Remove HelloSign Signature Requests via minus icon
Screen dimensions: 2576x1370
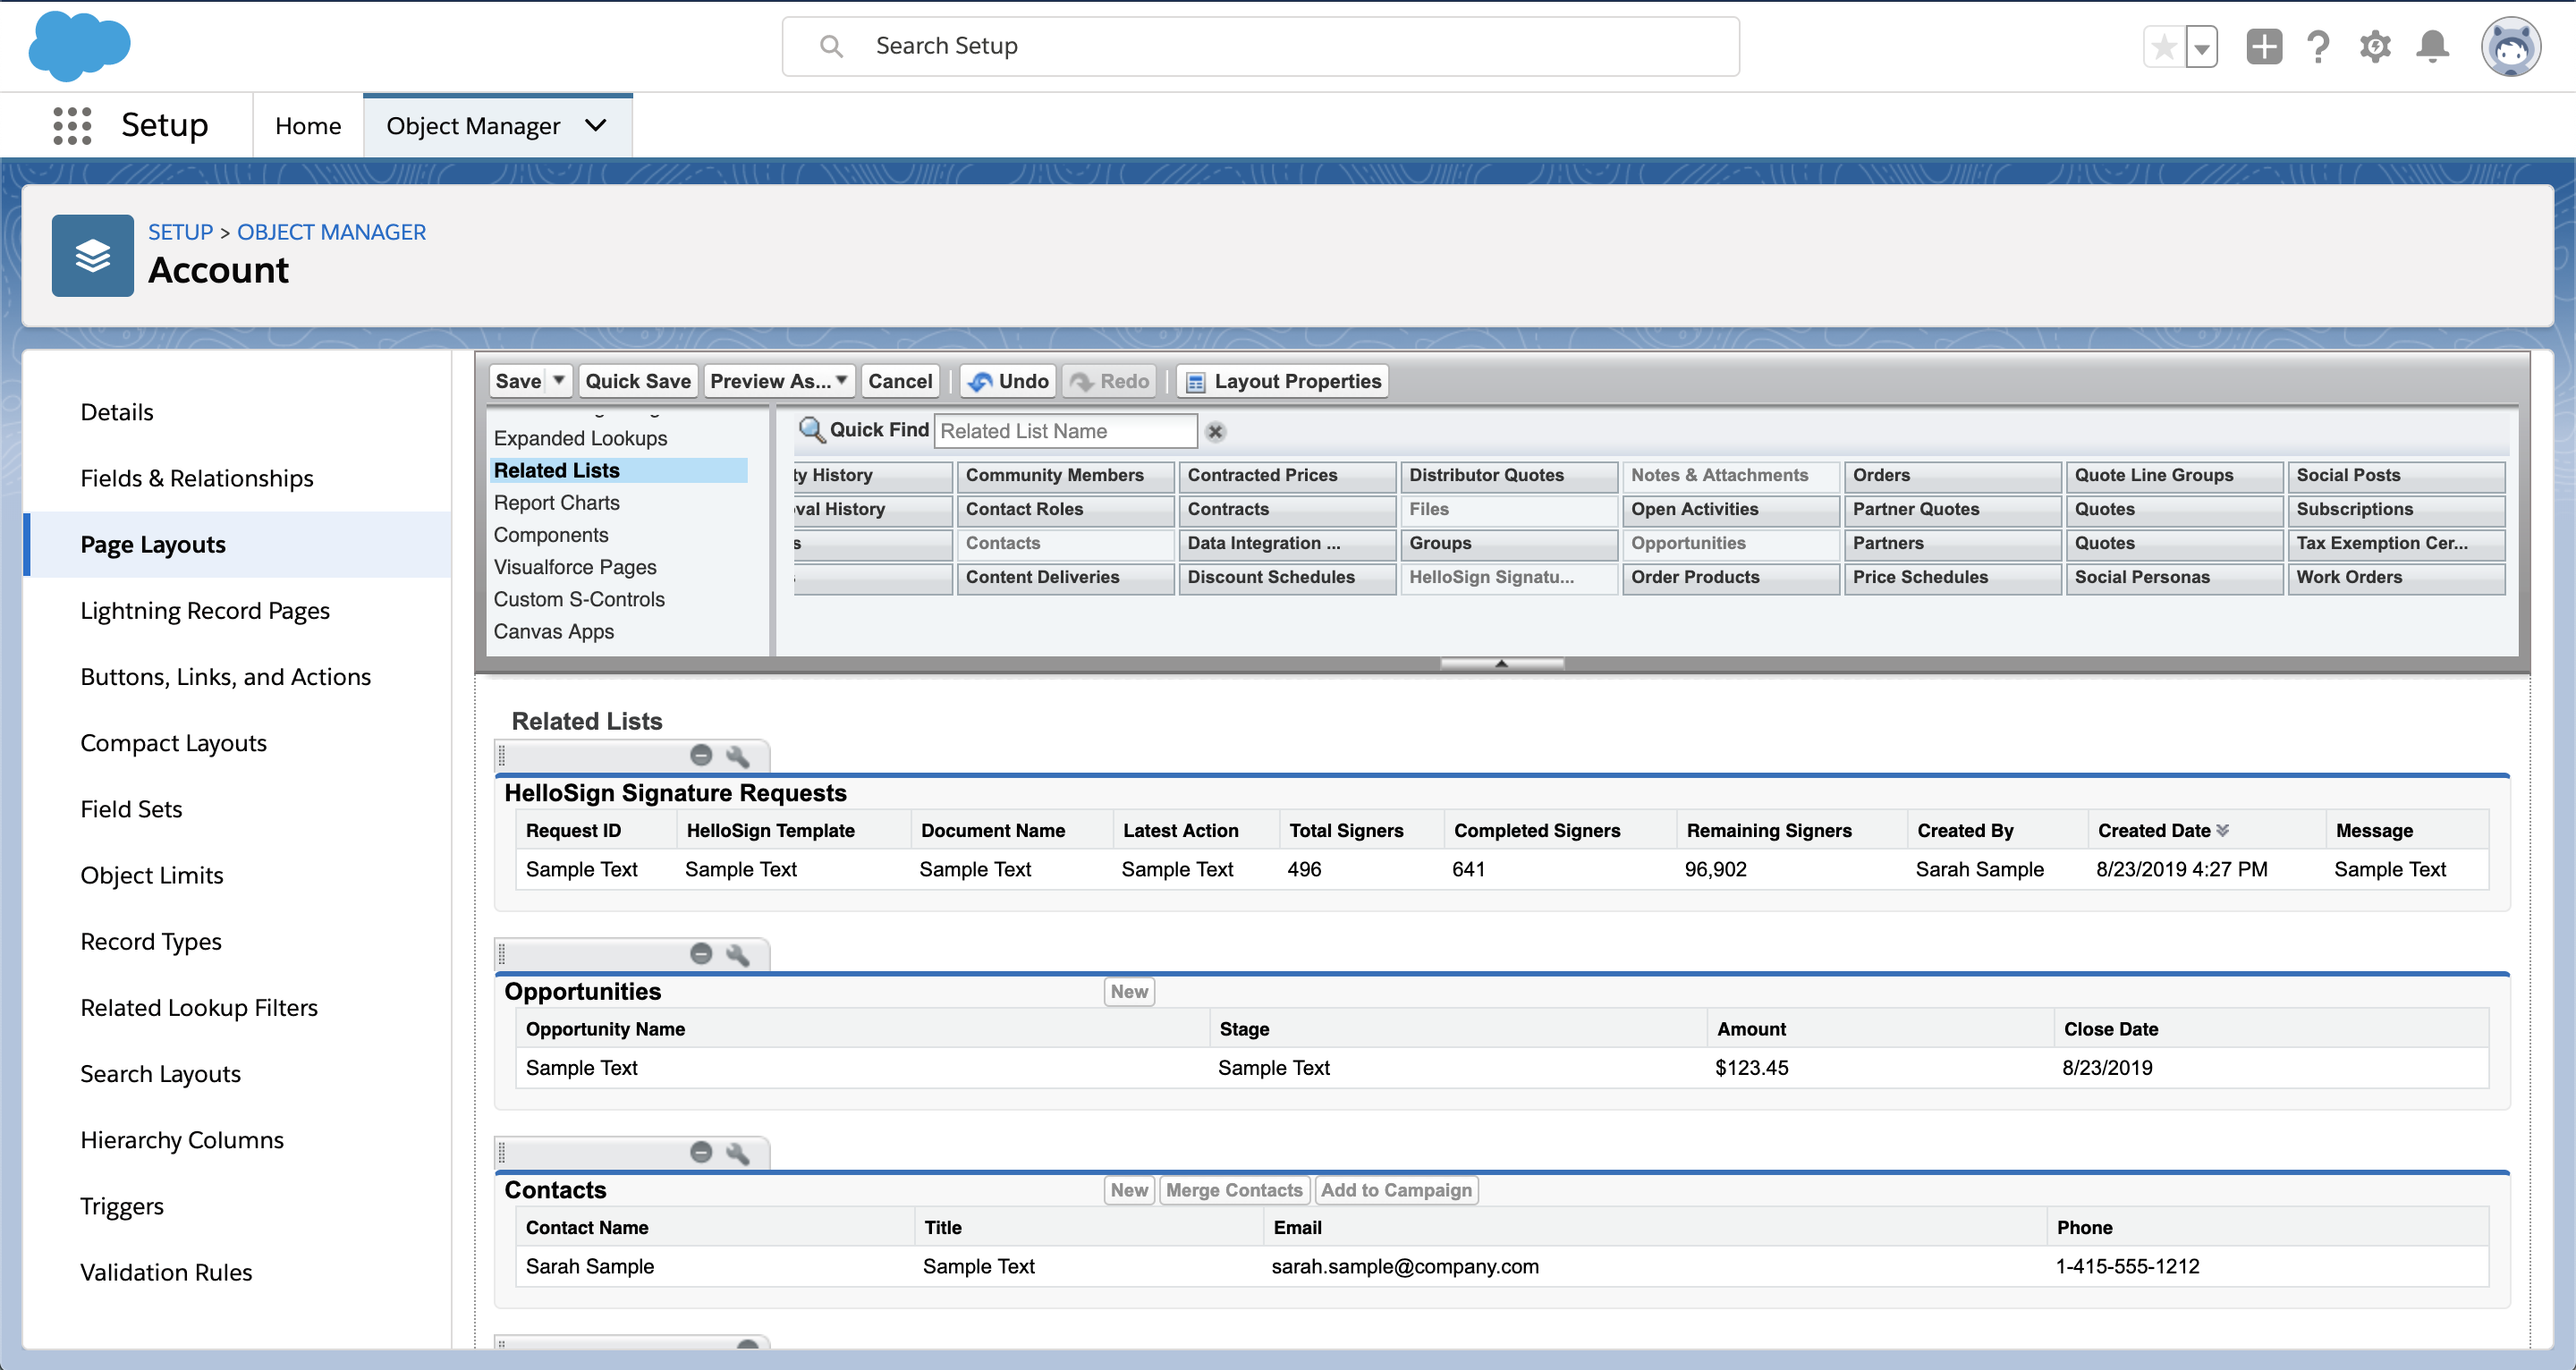[701, 755]
